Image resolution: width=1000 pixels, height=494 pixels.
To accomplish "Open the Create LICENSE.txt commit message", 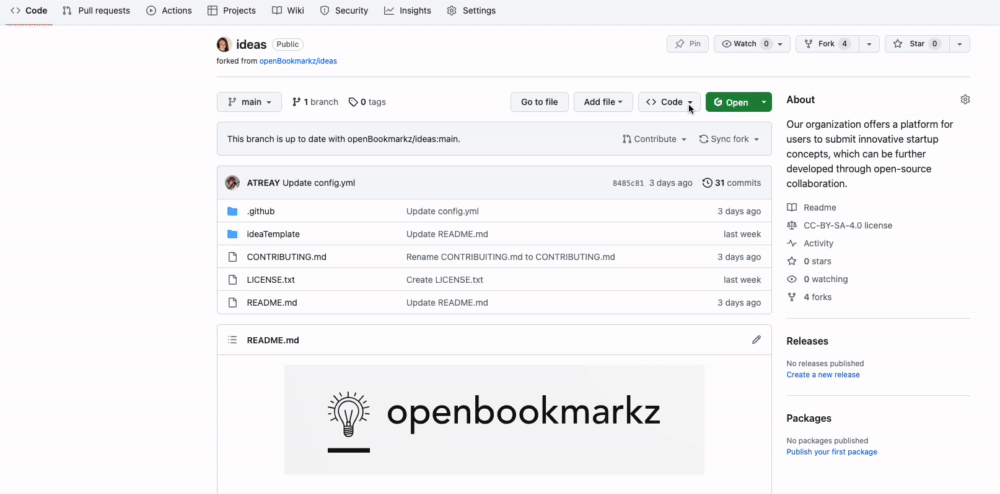I will tap(445, 280).
